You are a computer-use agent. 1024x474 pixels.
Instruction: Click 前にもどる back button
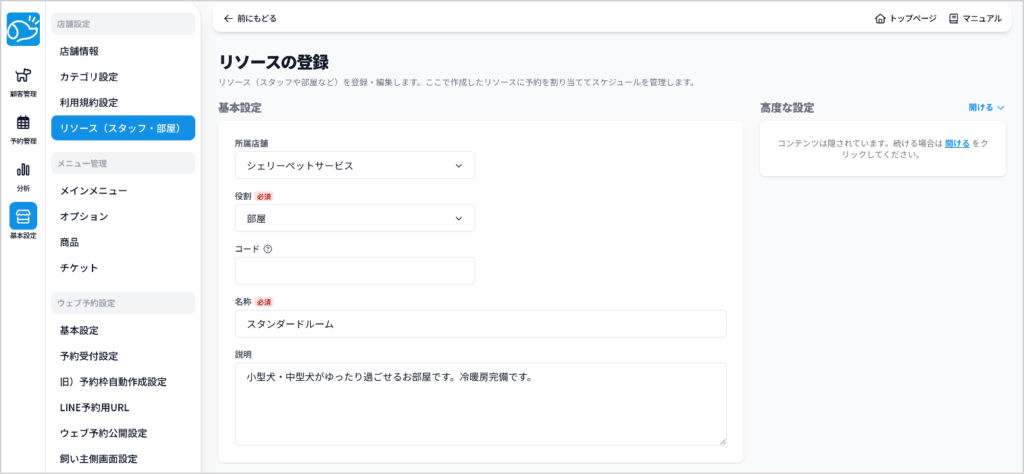pos(250,18)
